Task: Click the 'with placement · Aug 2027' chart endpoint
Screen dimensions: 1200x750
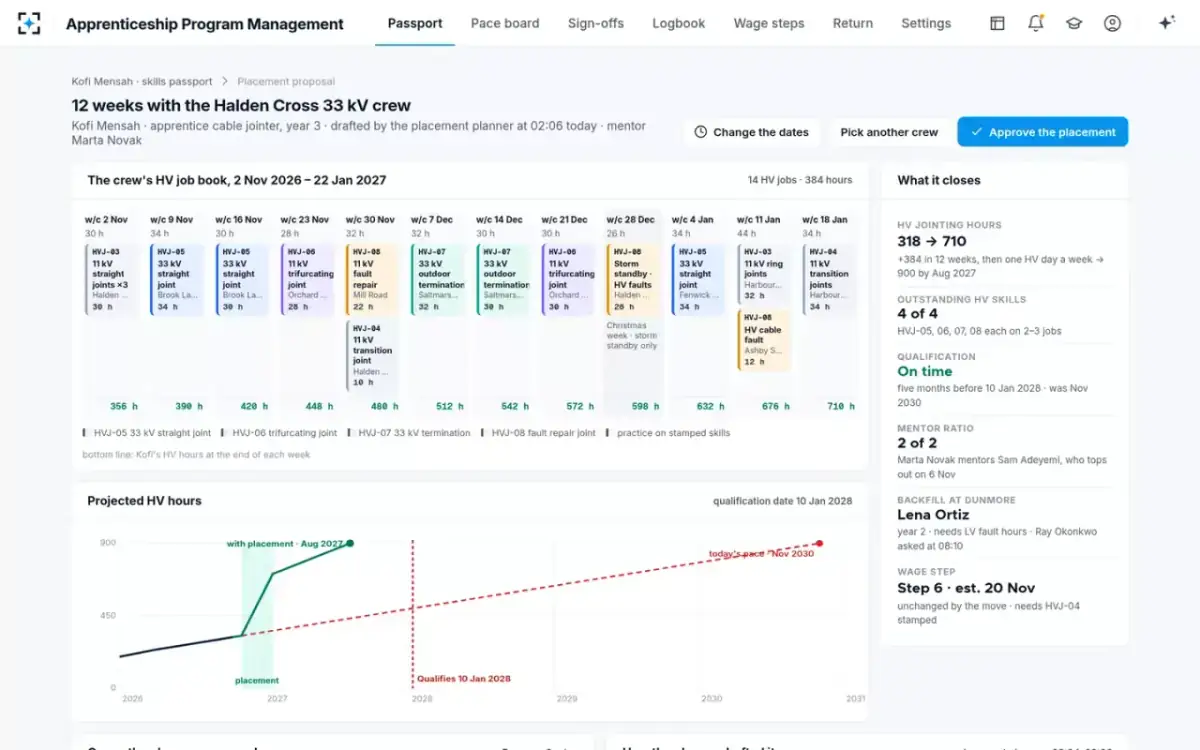Action: click(349, 543)
